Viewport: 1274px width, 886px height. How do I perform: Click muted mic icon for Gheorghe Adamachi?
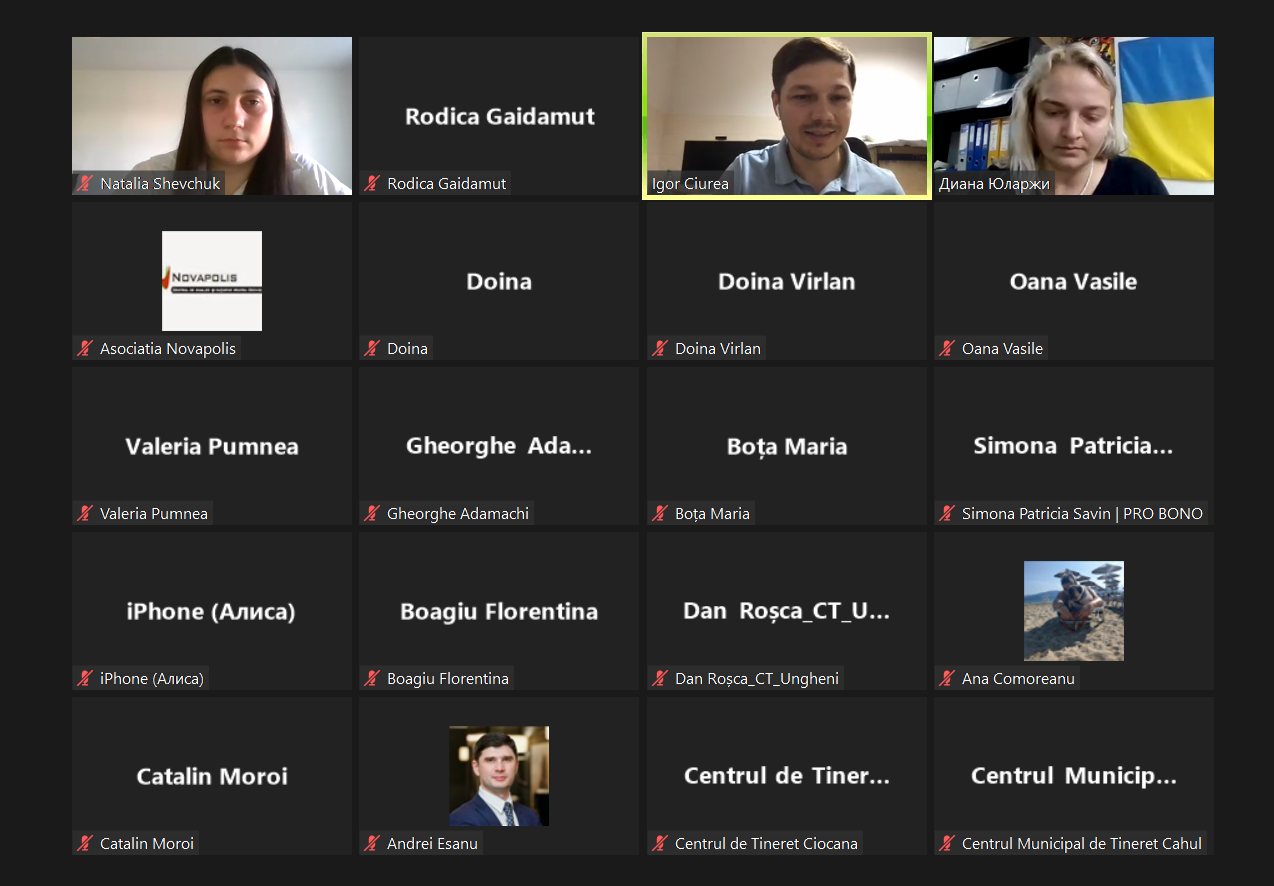(373, 514)
